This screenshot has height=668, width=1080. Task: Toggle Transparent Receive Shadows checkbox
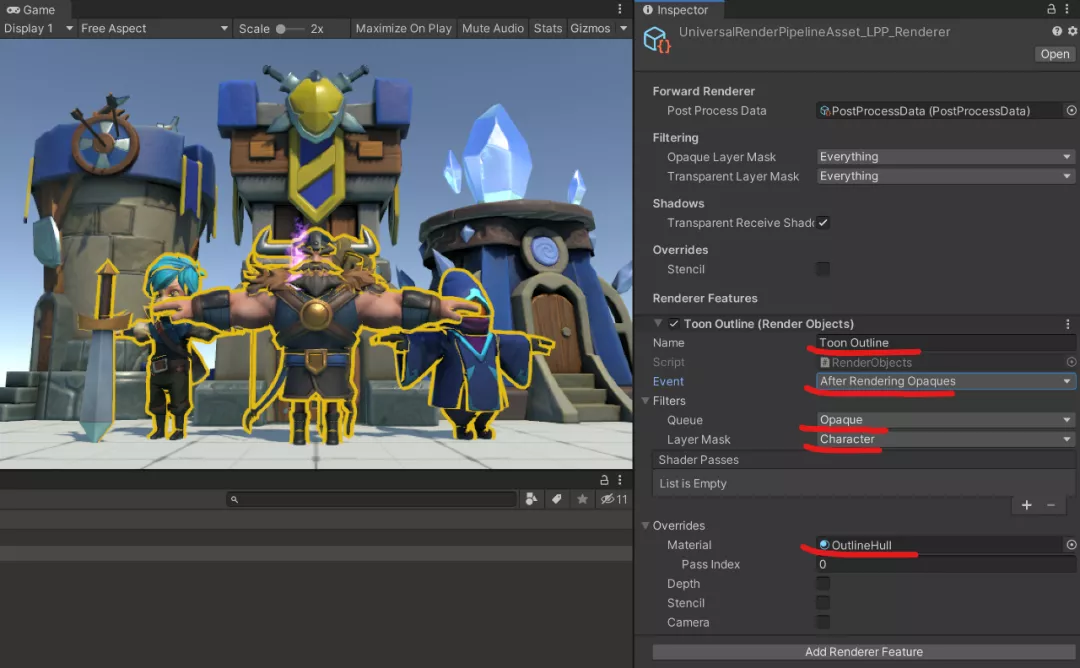pos(823,222)
